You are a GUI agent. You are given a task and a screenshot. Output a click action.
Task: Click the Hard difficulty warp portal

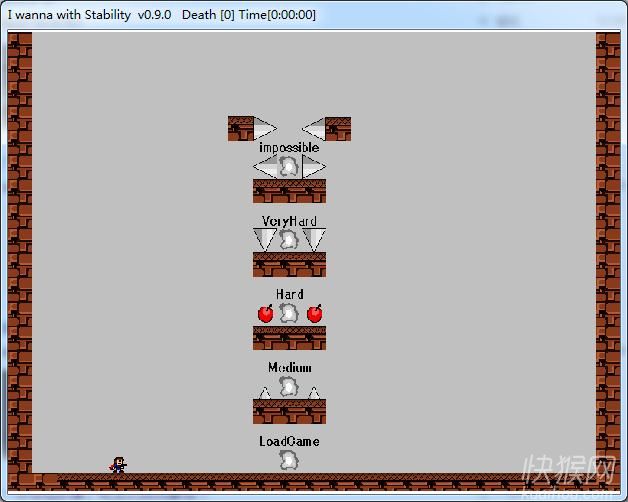pyautogui.click(x=289, y=313)
